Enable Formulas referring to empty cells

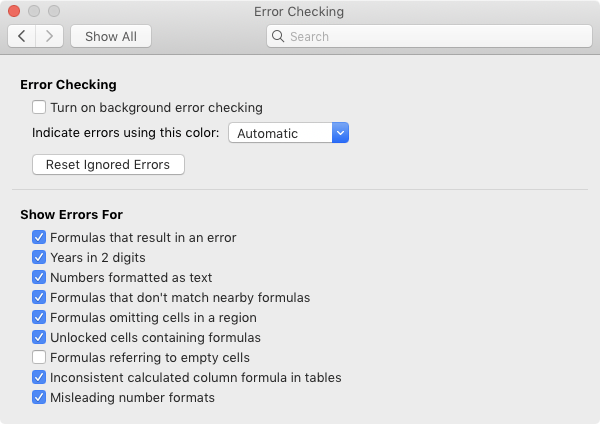[x=39, y=357]
